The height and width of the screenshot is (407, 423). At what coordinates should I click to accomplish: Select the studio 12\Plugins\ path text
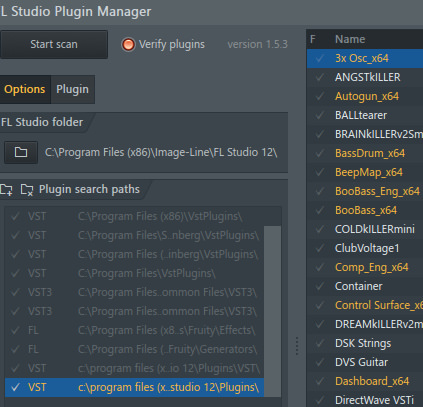pyautogui.click(x=168, y=387)
